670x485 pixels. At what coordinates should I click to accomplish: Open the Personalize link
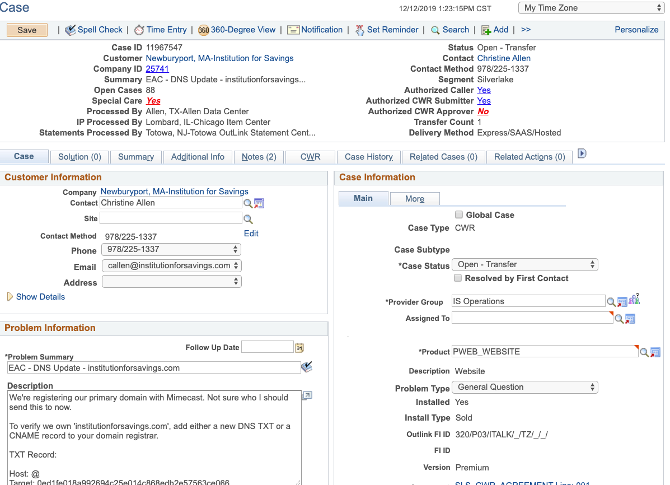(x=636, y=30)
